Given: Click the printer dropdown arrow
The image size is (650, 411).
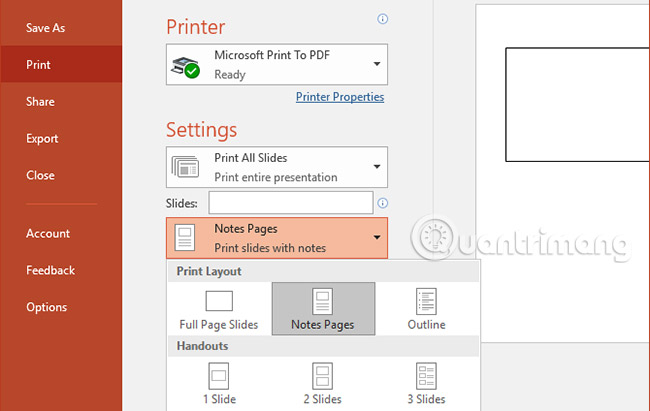Looking at the screenshot, I should (x=377, y=64).
